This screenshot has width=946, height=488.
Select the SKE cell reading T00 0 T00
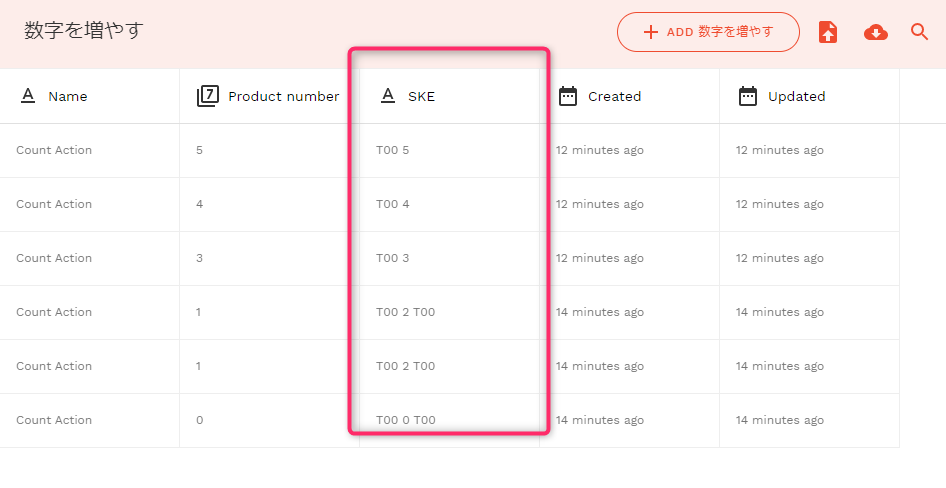(405, 420)
